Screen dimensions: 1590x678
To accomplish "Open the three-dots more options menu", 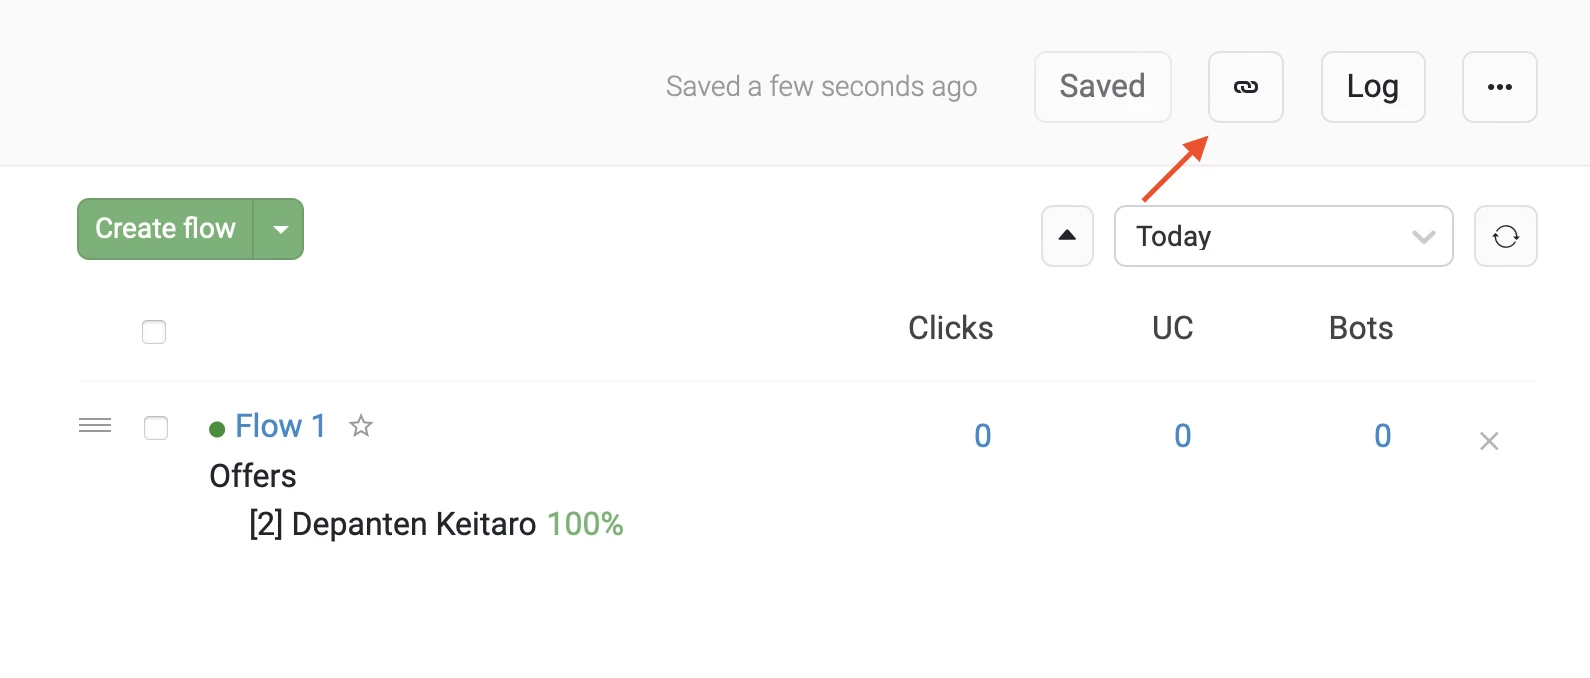I will pos(1499,87).
